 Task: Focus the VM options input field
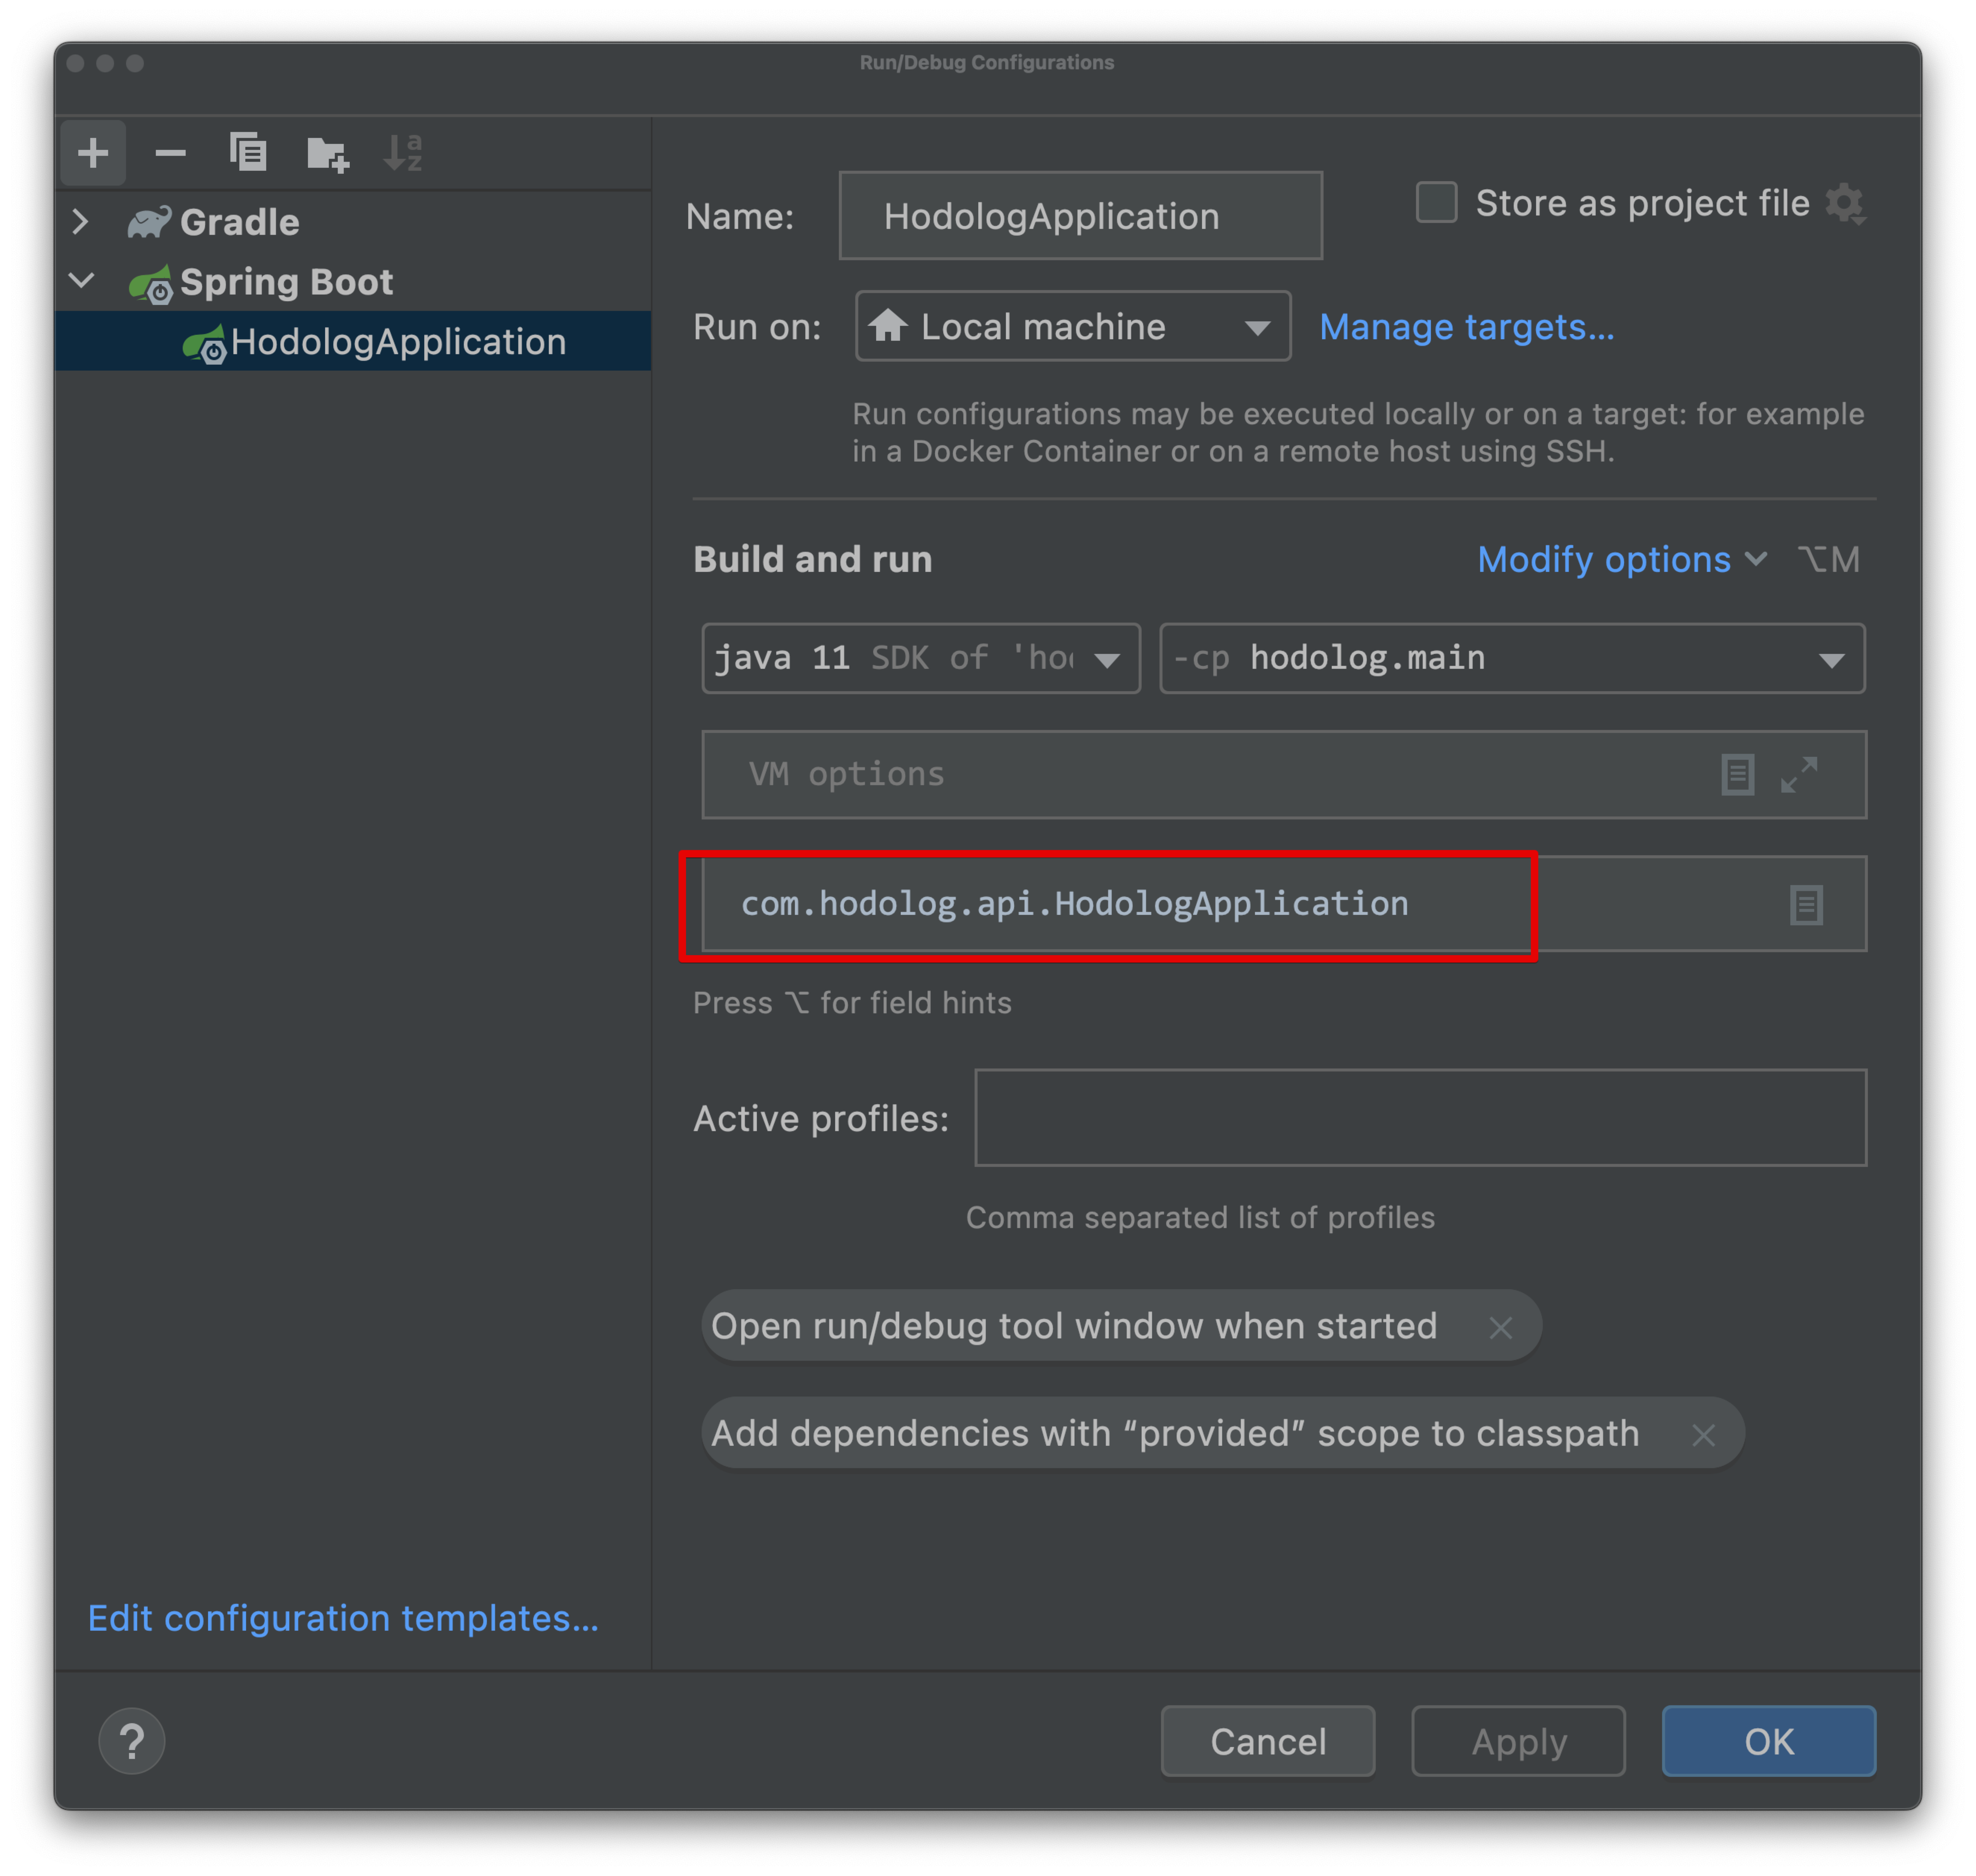pyautogui.click(x=1284, y=775)
